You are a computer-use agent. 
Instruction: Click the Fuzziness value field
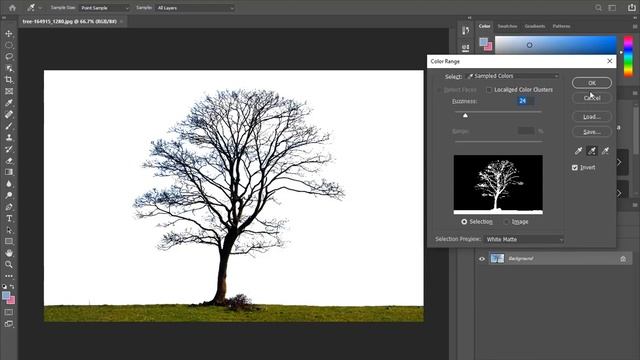coord(525,101)
